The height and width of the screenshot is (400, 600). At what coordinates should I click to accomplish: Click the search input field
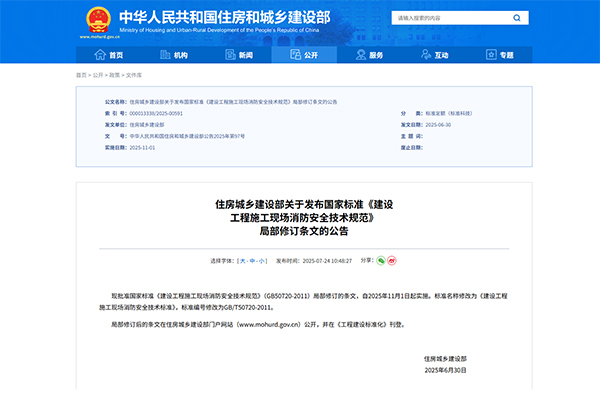tap(448, 18)
